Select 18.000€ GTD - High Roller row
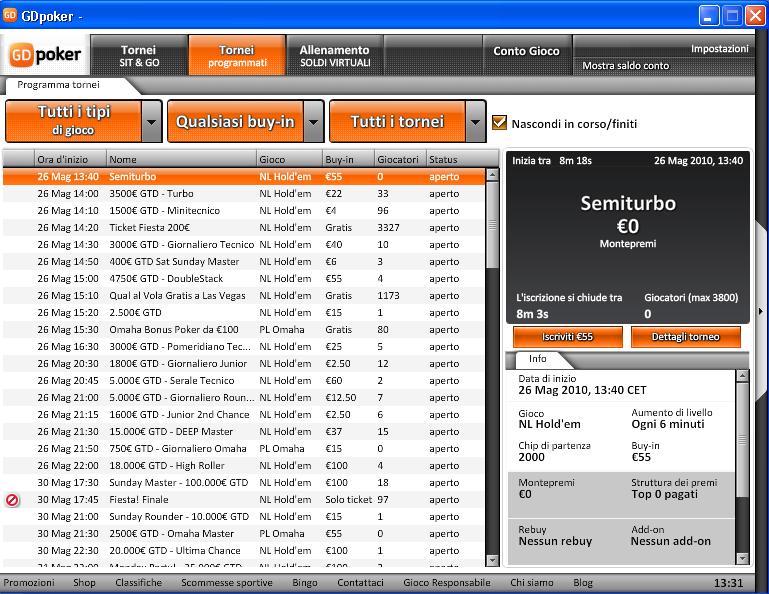 [x=244, y=465]
